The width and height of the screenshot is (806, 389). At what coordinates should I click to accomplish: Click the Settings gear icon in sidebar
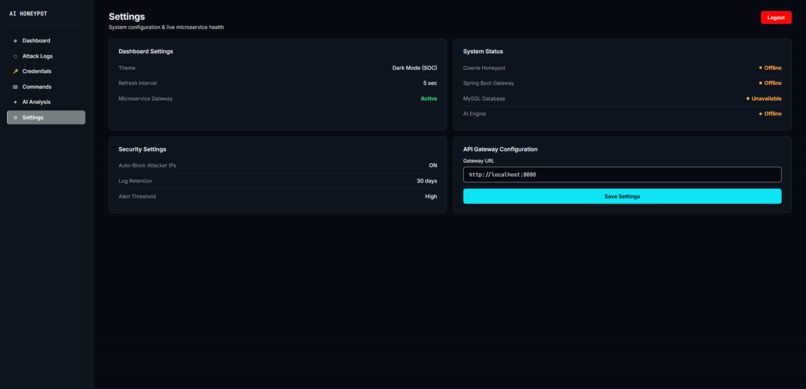click(15, 117)
